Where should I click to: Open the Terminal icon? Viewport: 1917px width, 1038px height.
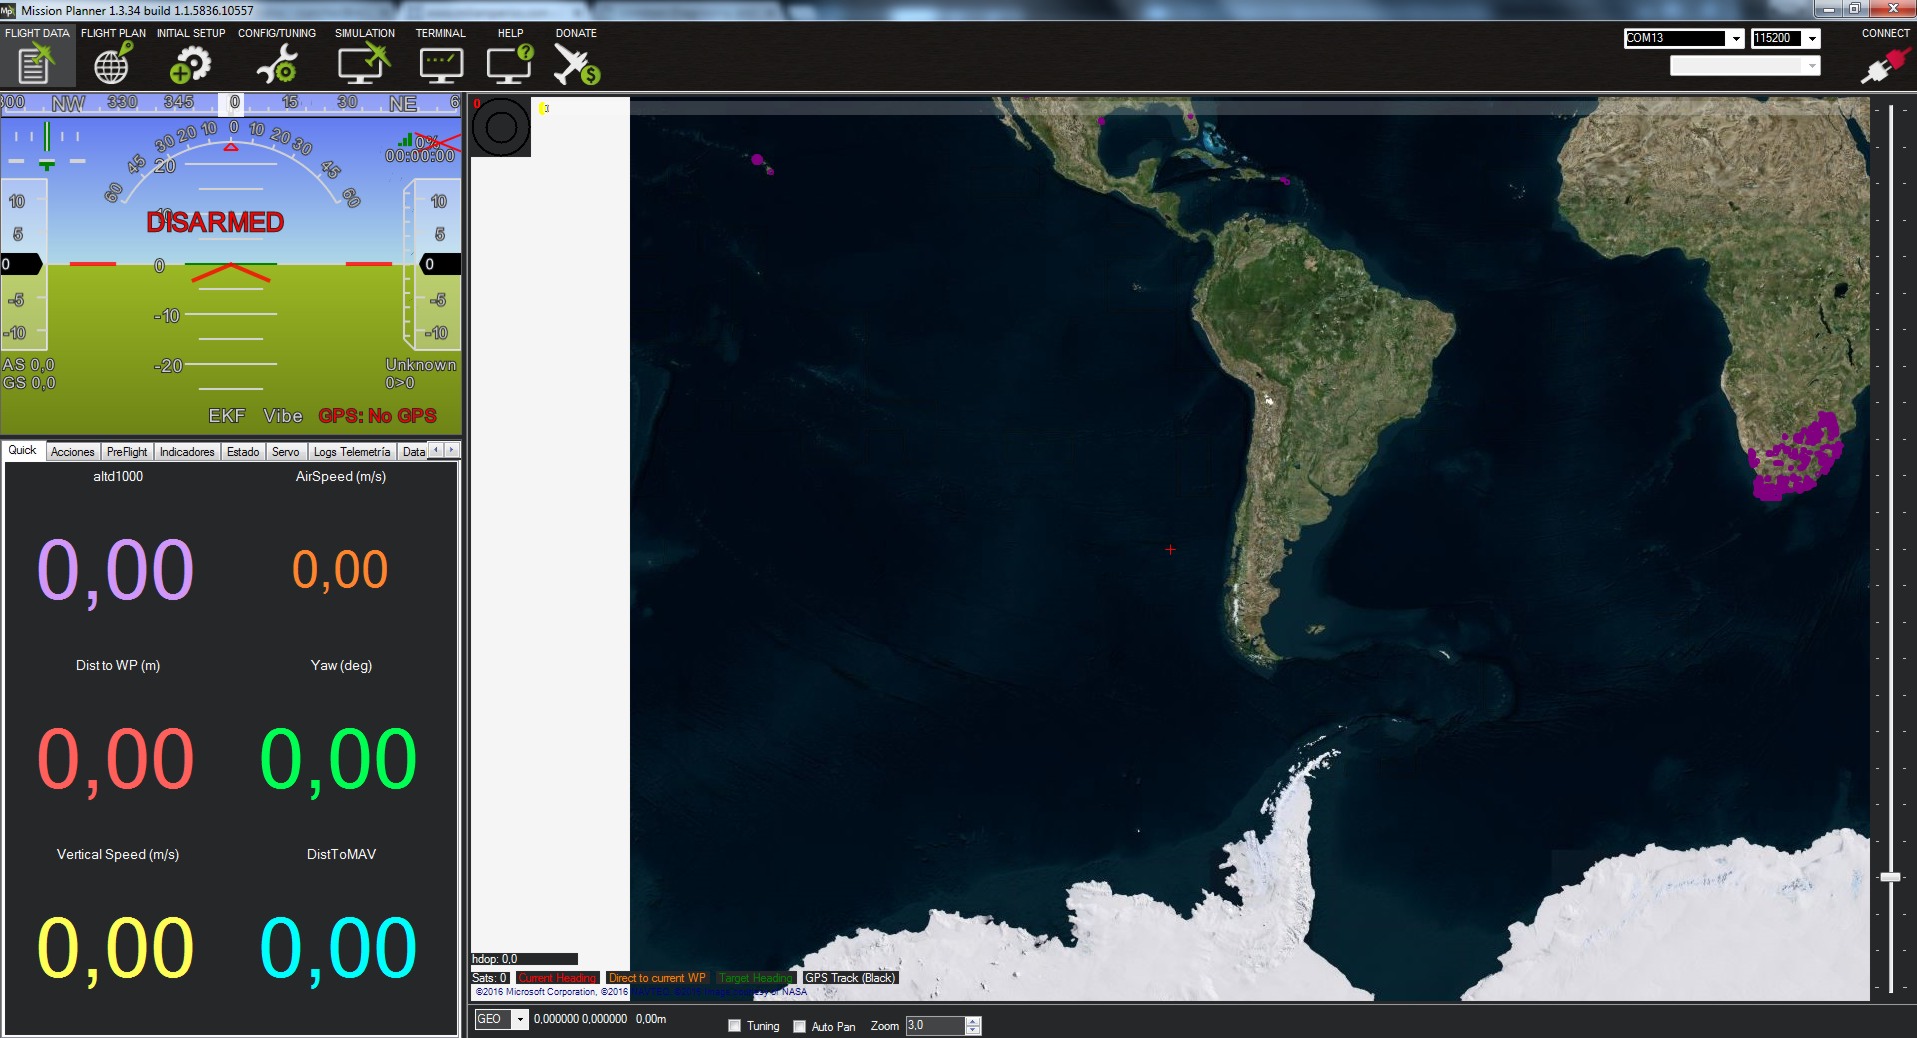click(440, 64)
